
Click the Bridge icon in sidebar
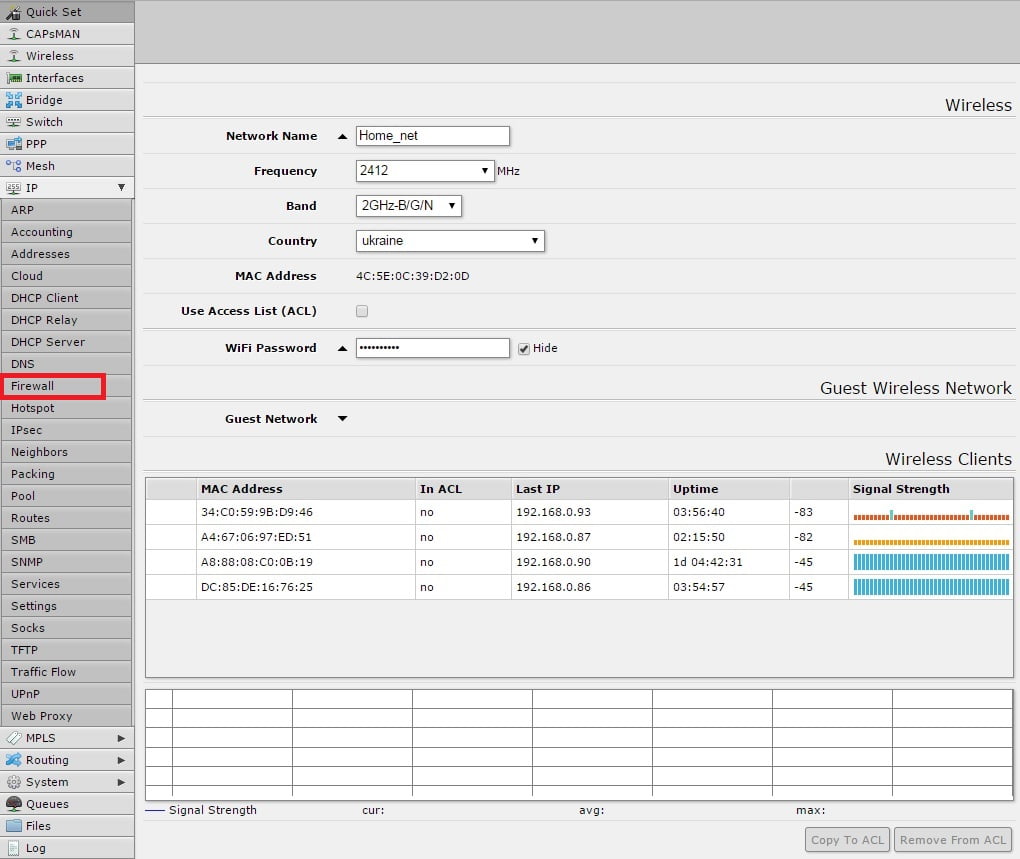13,100
